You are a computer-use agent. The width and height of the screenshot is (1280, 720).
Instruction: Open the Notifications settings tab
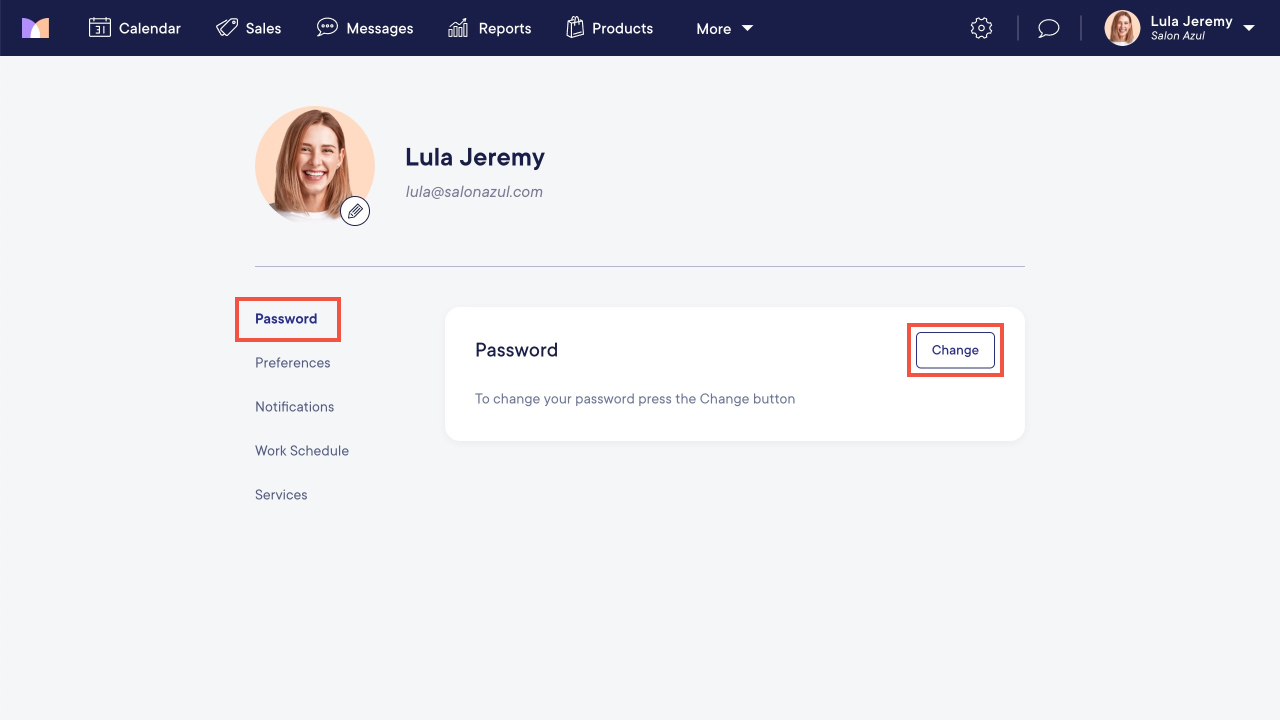coord(294,406)
